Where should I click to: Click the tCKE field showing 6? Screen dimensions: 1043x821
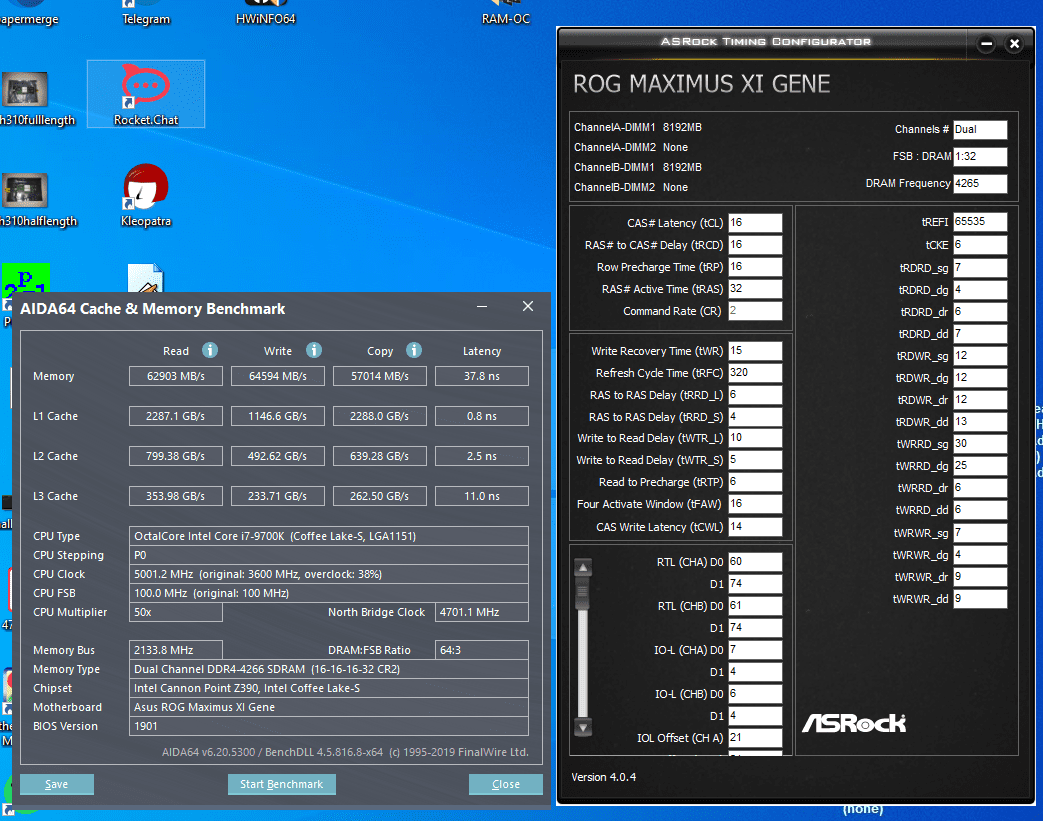point(980,245)
